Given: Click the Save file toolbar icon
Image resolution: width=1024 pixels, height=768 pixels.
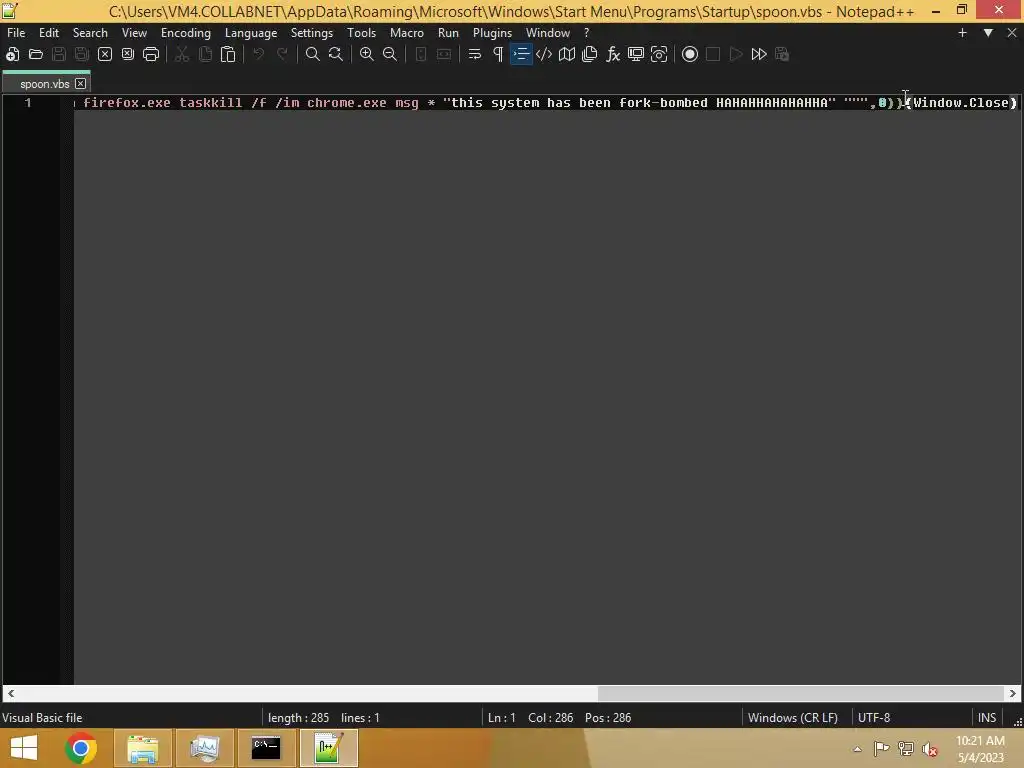Looking at the screenshot, I should [59, 54].
